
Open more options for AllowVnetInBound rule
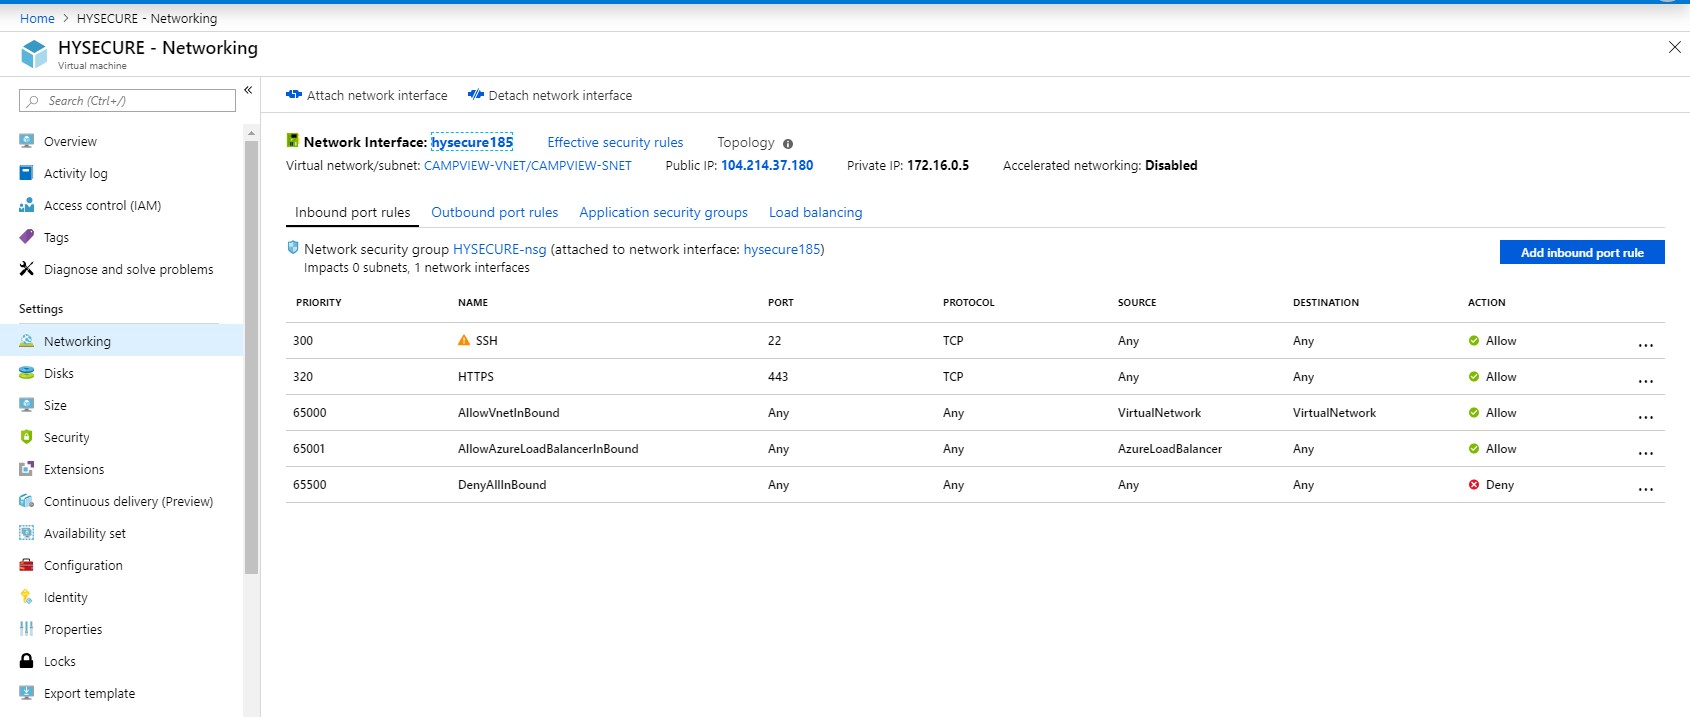(1646, 416)
